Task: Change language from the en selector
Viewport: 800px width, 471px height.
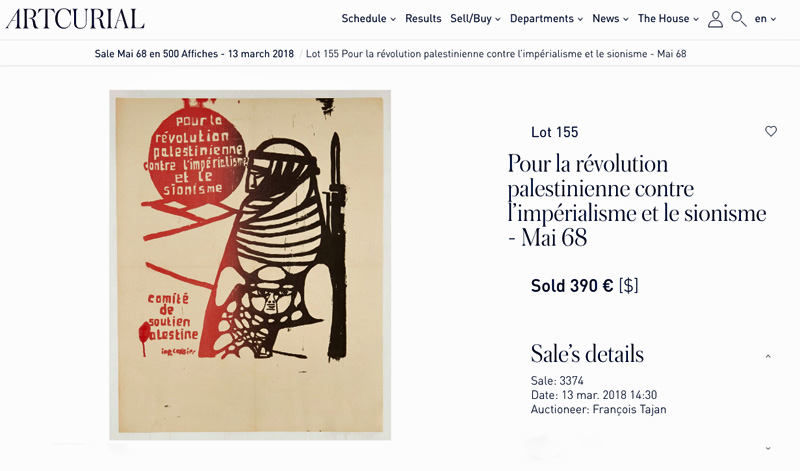Action: tap(765, 19)
